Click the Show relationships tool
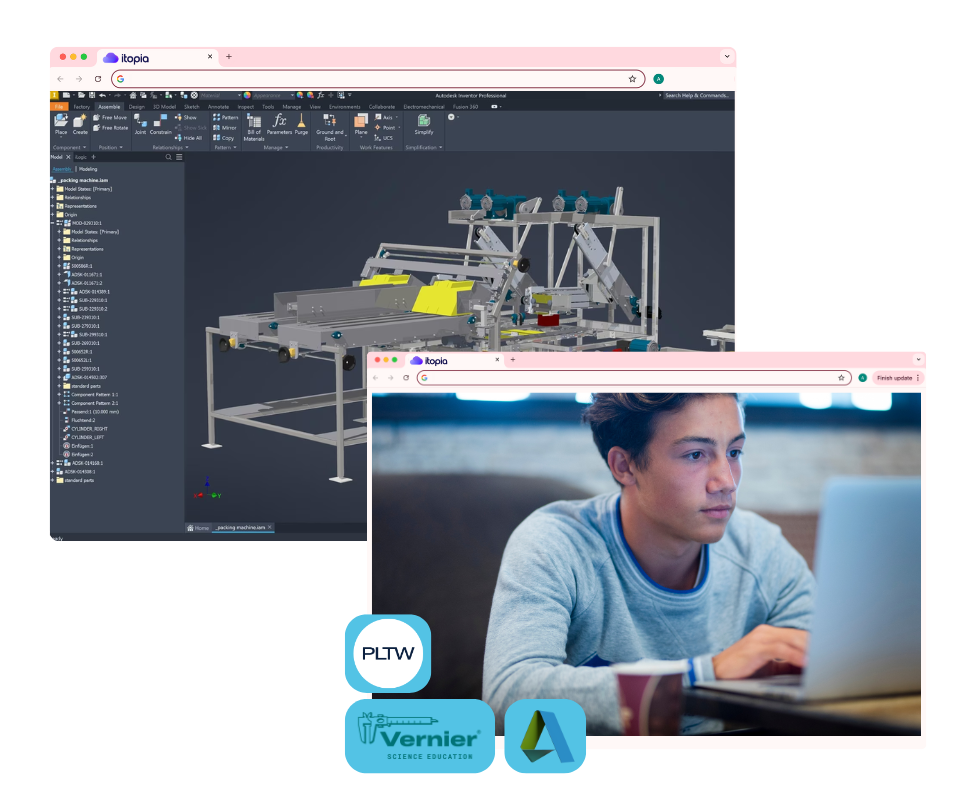The height and width of the screenshot is (803, 953). point(186,117)
